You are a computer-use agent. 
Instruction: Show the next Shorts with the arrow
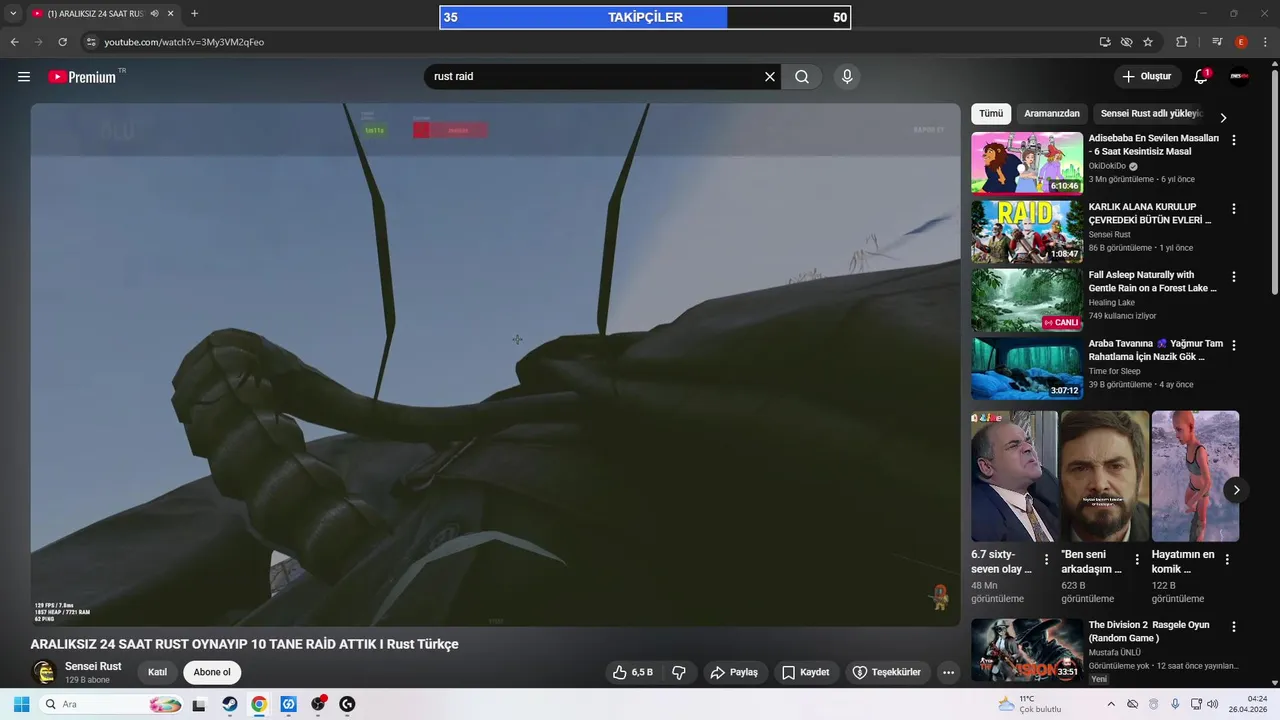[1236, 490]
